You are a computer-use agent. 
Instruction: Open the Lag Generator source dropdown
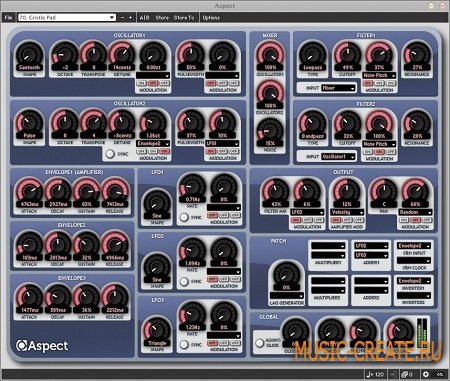(287, 296)
